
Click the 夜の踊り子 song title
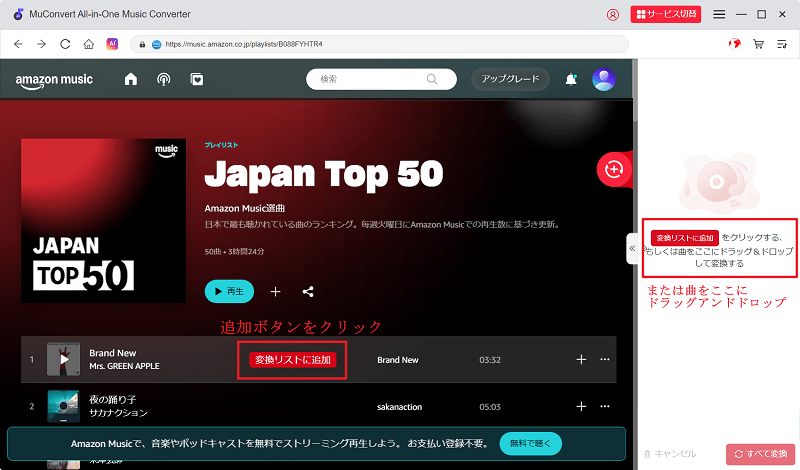(x=113, y=400)
